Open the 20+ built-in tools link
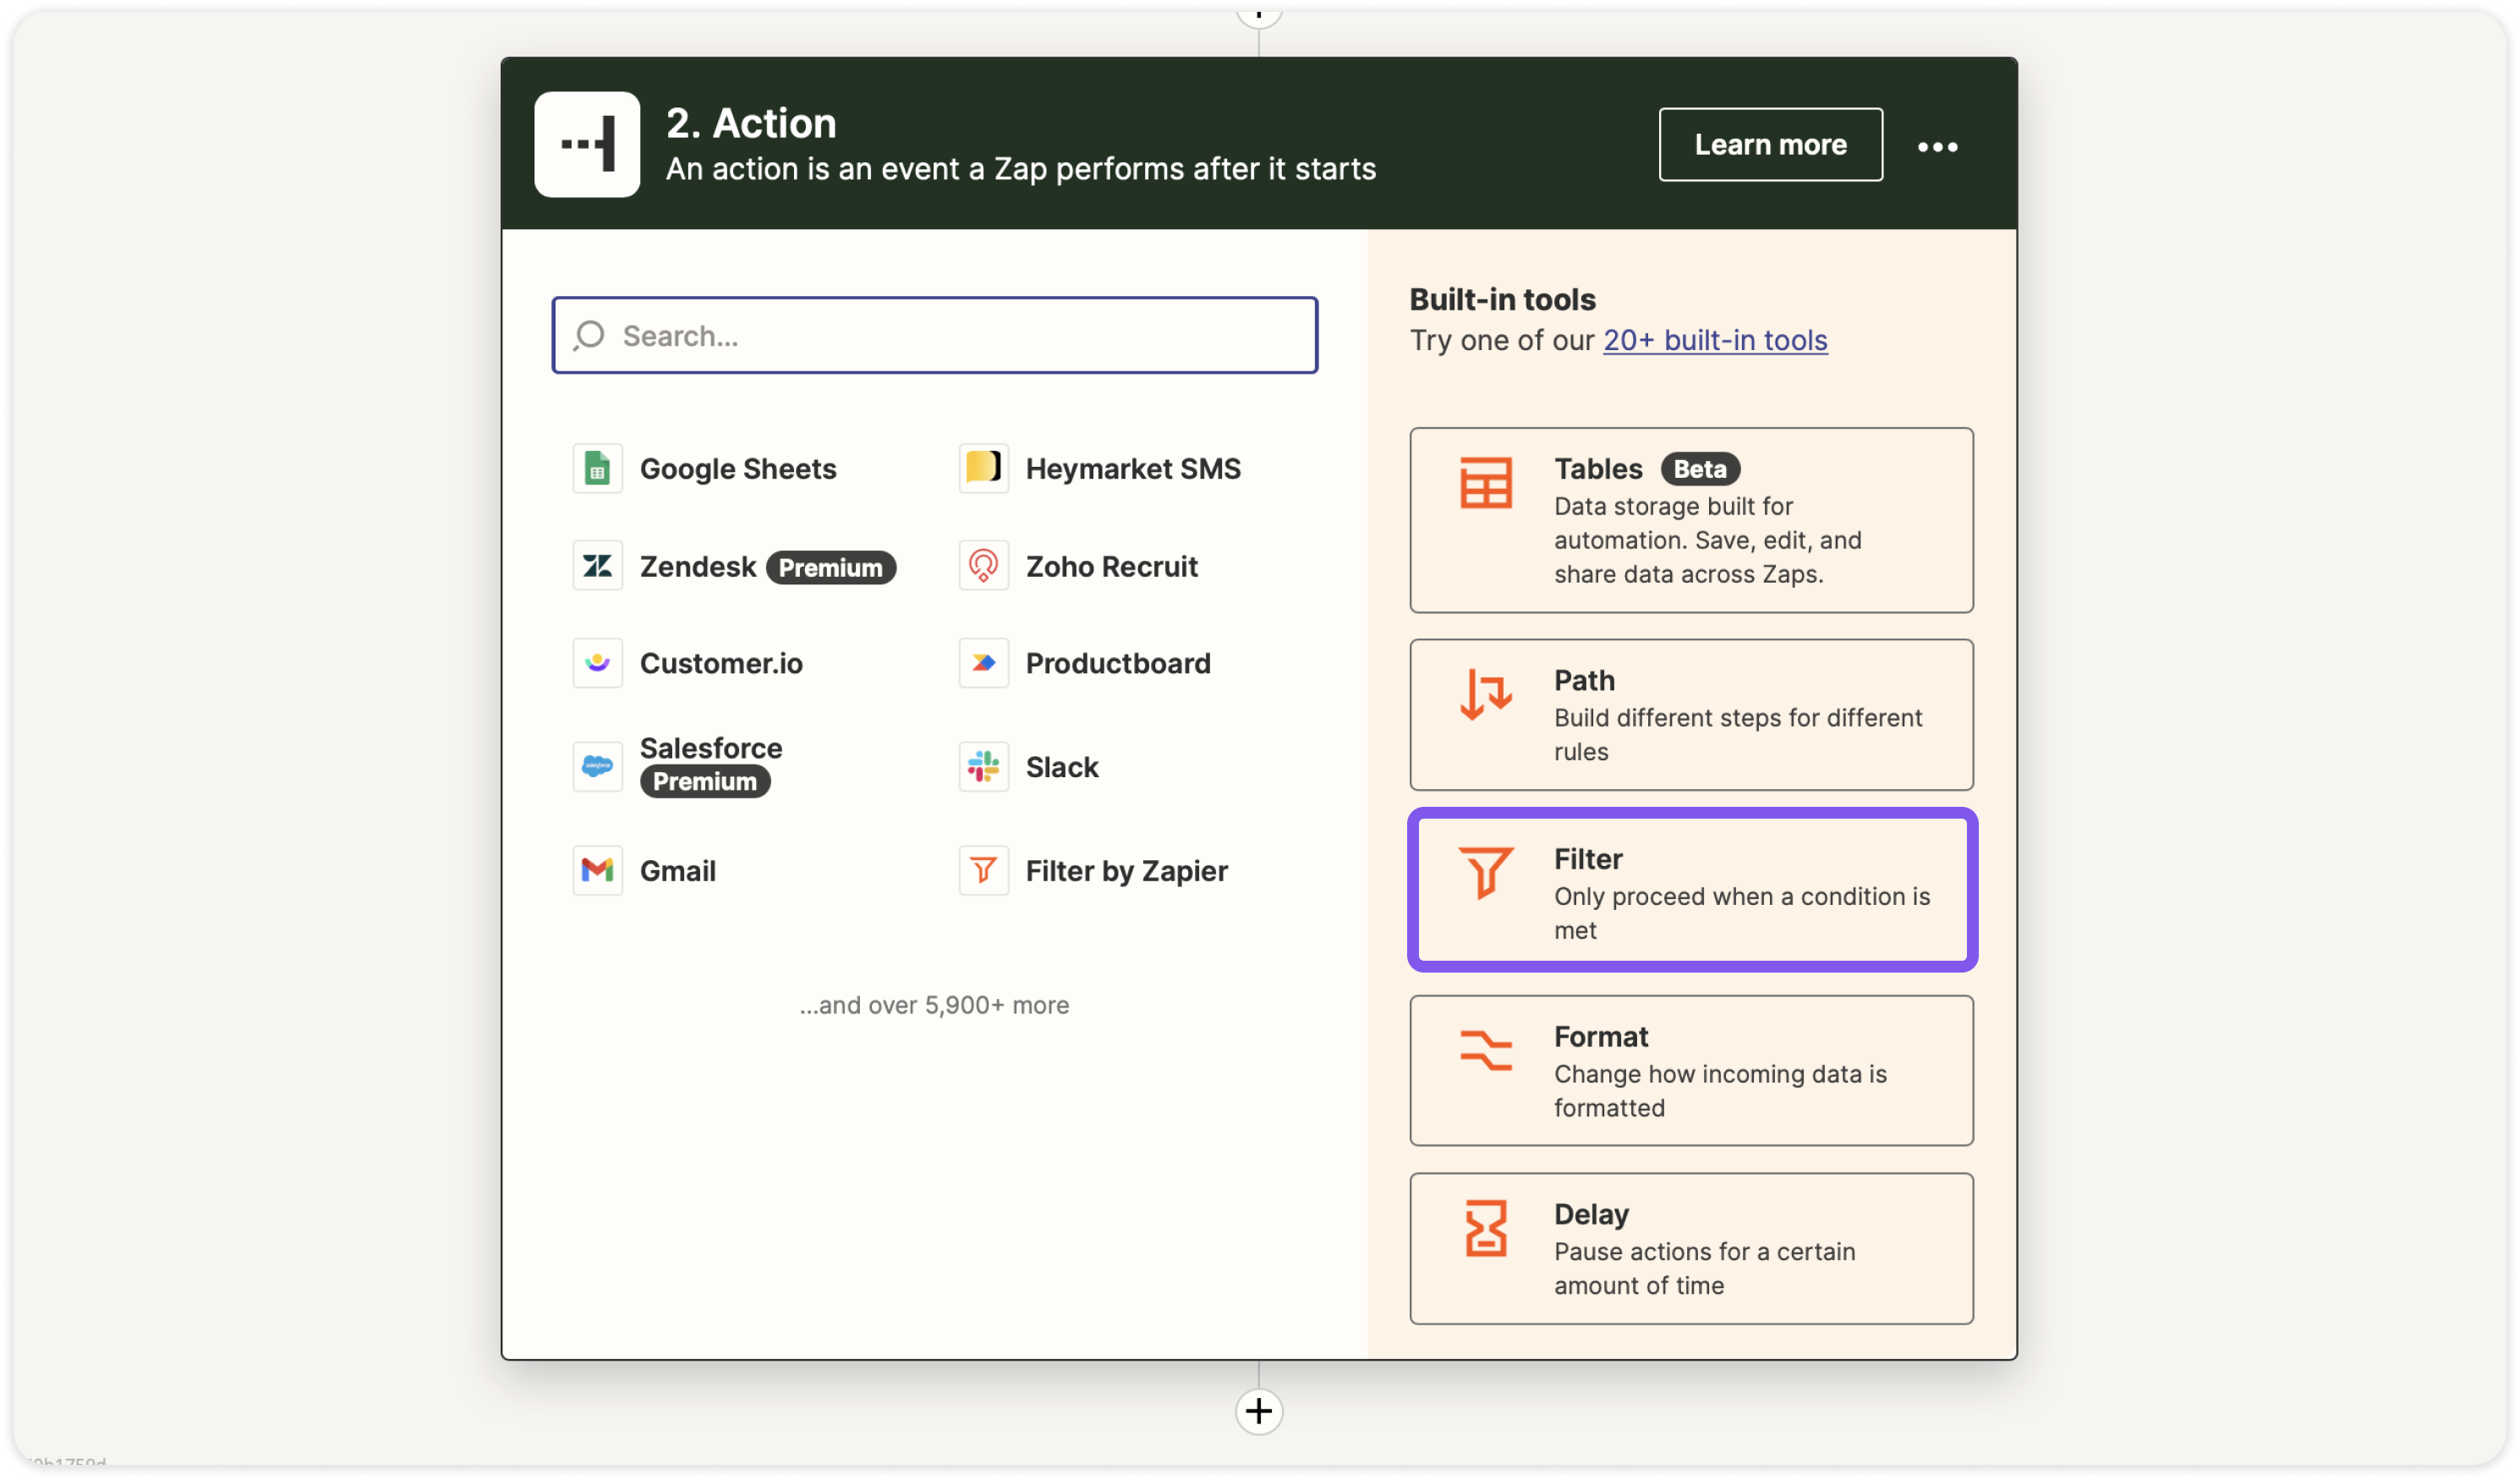 1715,340
